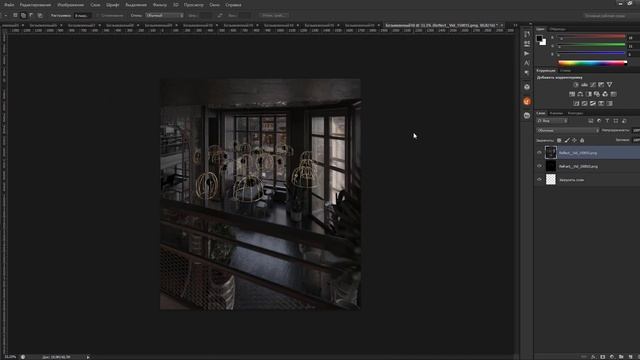Switch to the Образцы swatches tab
Screen dimensions: 640x360
click(x=557, y=29)
